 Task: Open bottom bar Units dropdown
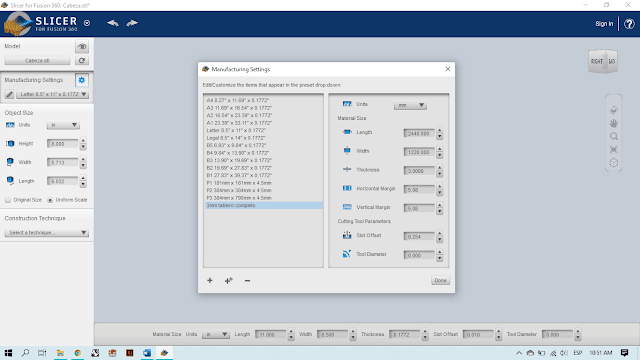(x=216, y=334)
